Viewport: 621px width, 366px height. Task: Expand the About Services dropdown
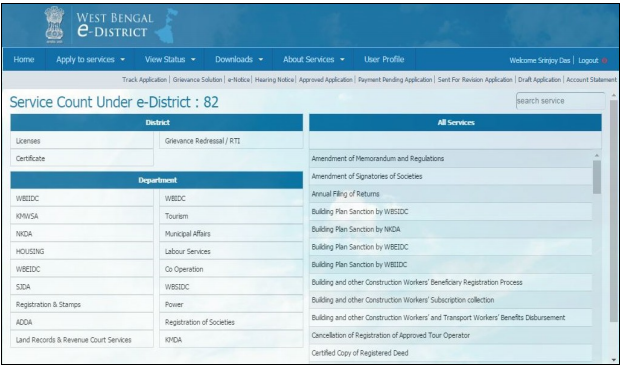click(x=313, y=60)
